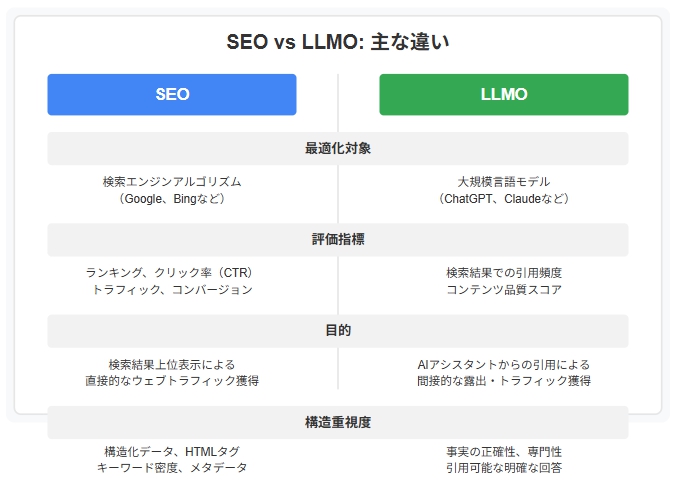Screen dimensions: 678x493
Task: Click the blue SEO header box
Action: (172, 94)
